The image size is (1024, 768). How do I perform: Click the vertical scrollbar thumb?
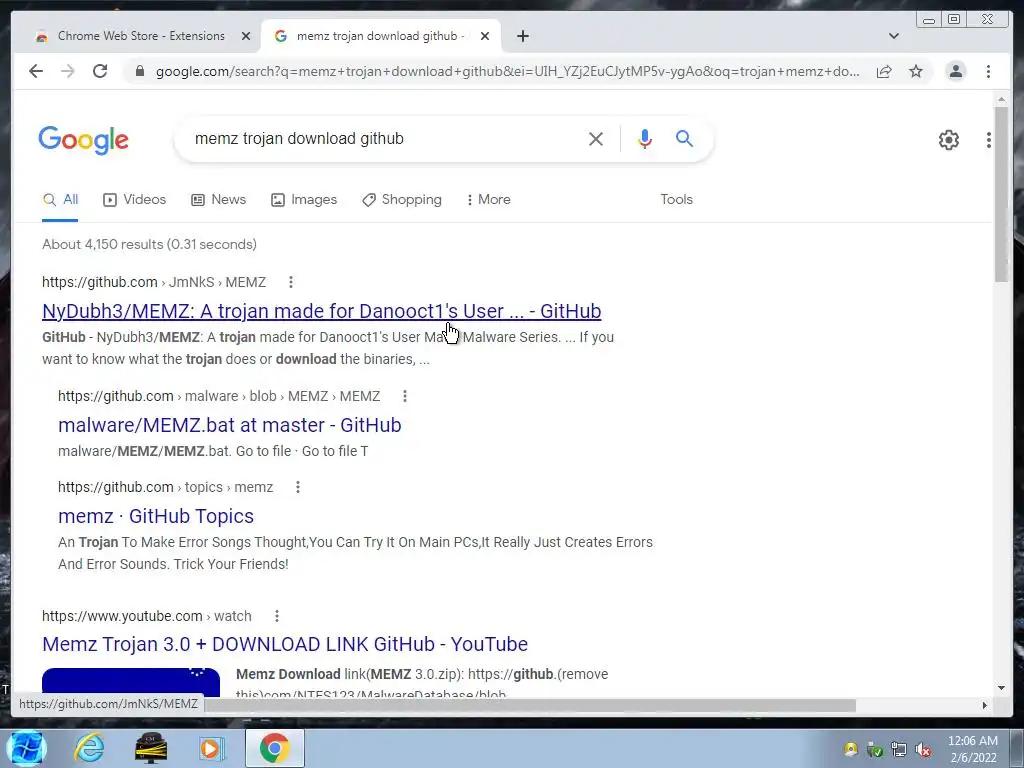tap(1001, 195)
